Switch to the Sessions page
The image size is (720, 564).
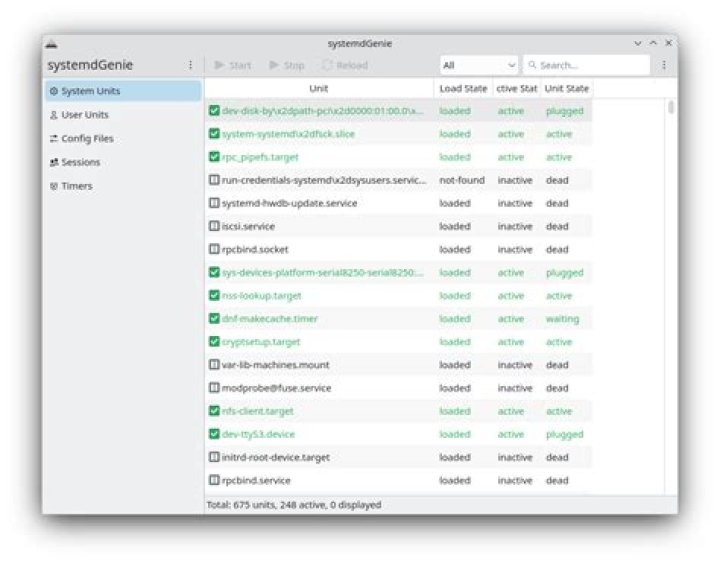click(x=123, y=162)
